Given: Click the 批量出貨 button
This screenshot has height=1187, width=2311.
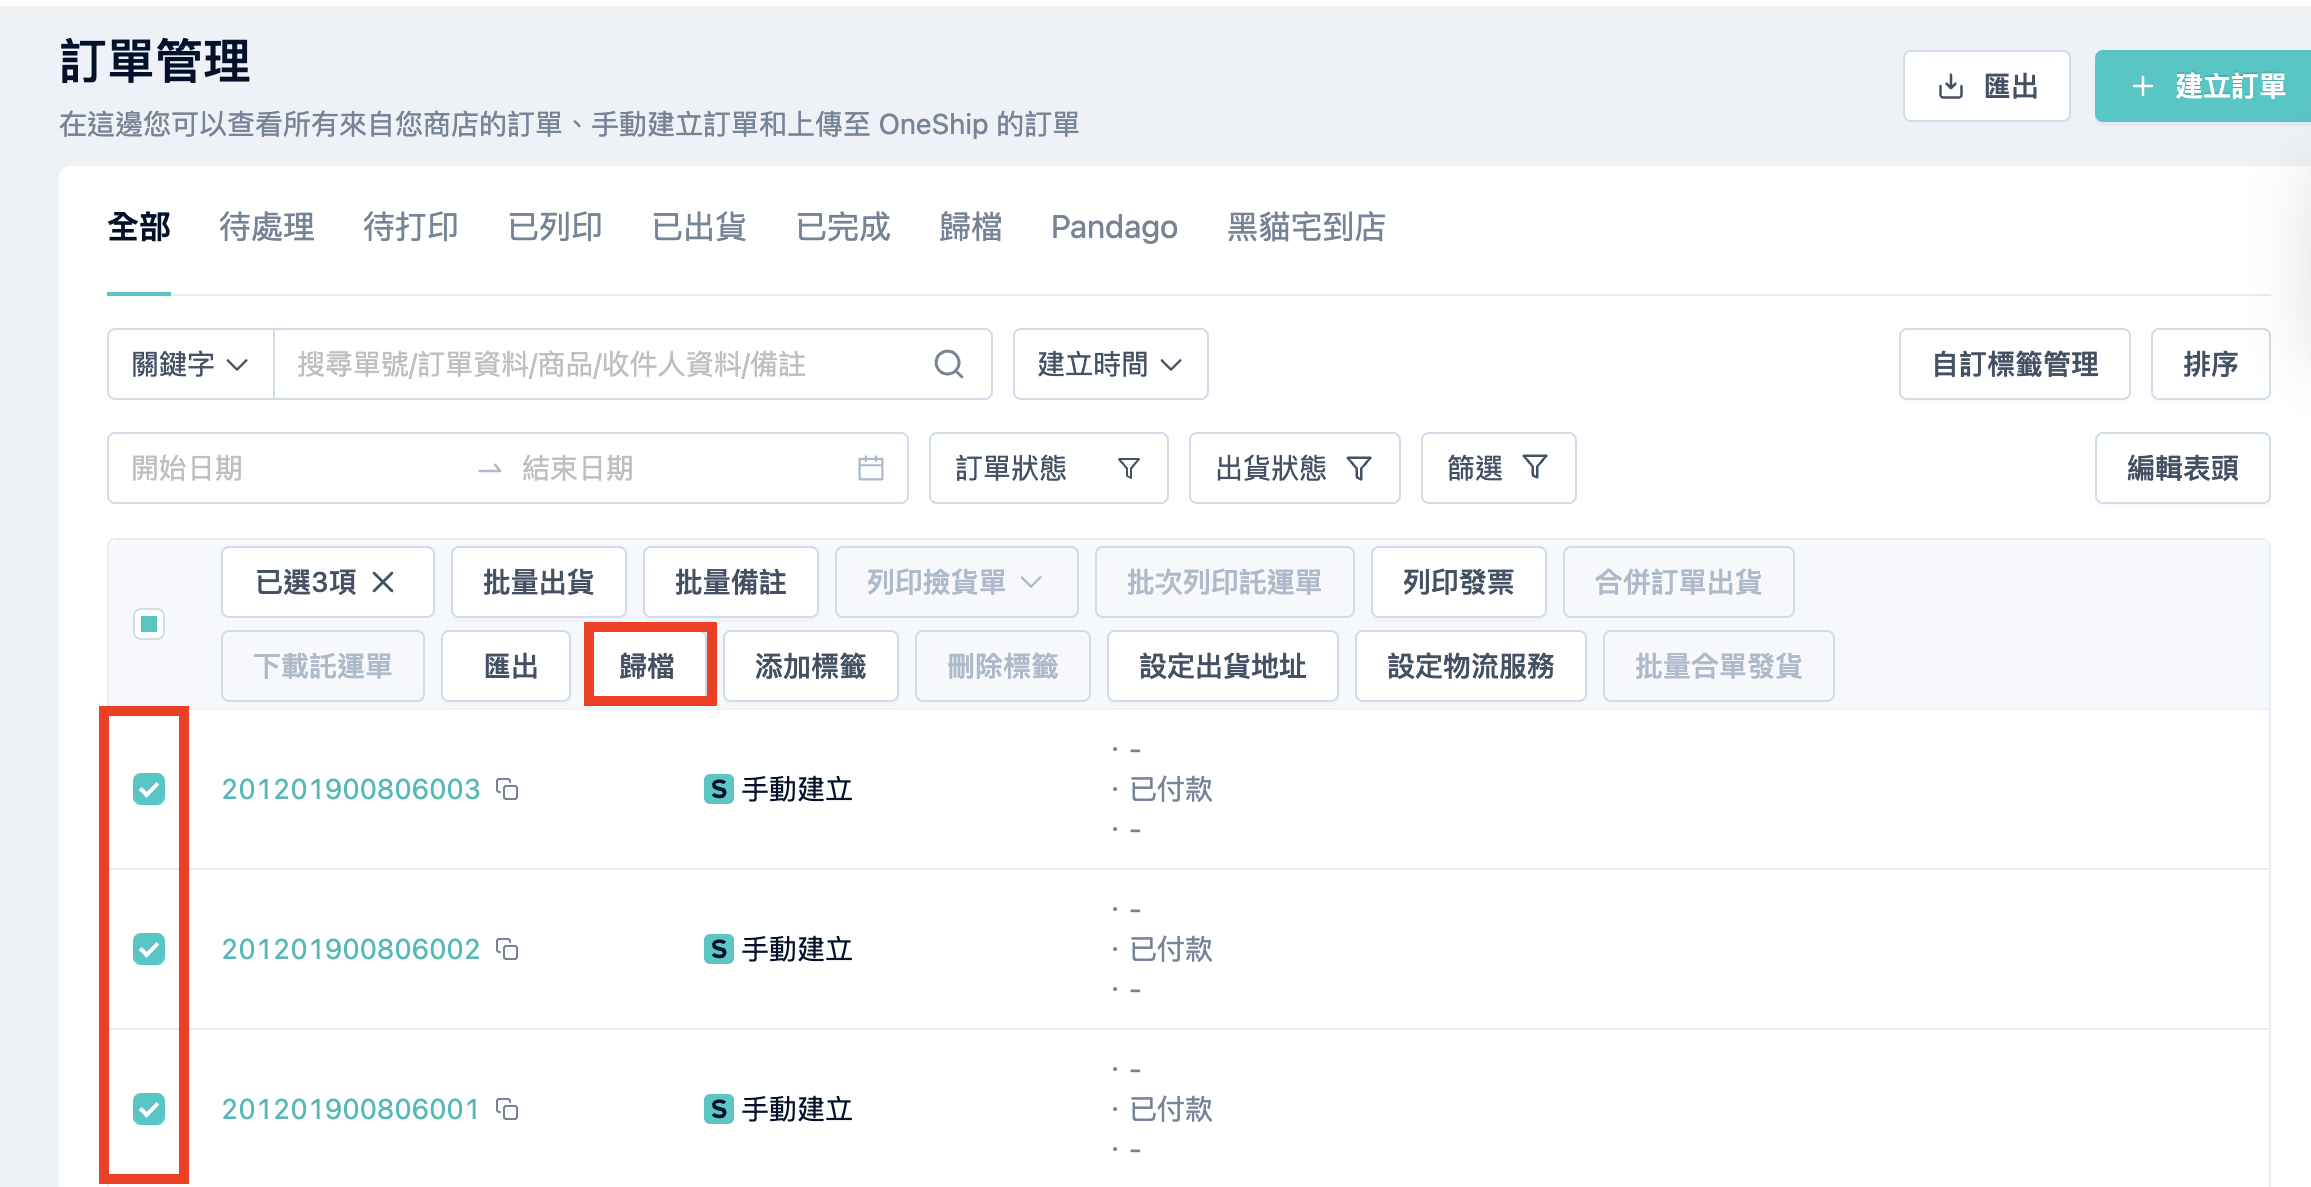Looking at the screenshot, I should [538, 582].
